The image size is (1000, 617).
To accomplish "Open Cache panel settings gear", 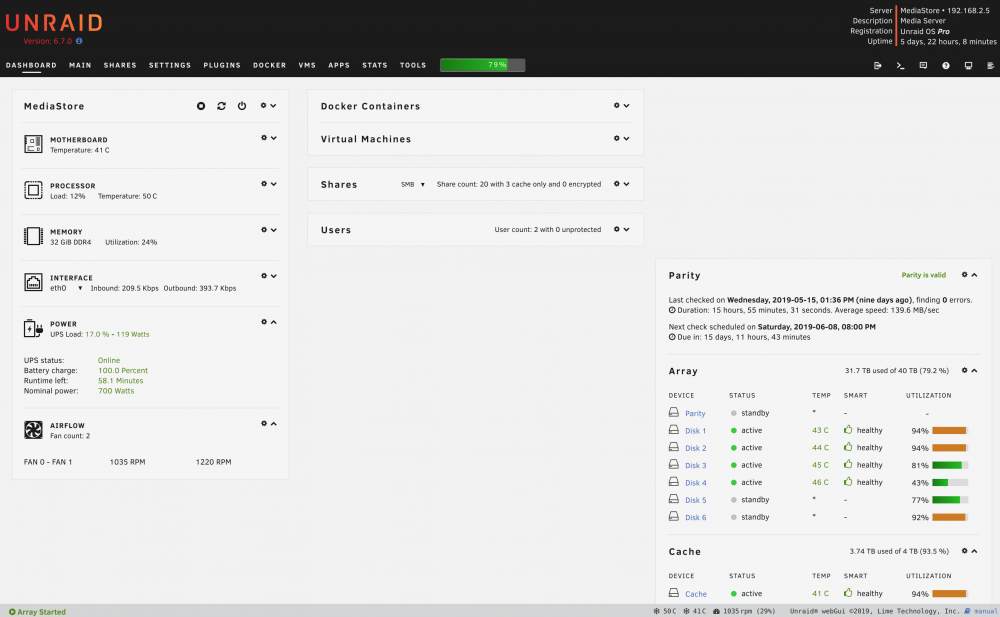I will pyautogui.click(x=964, y=551).
